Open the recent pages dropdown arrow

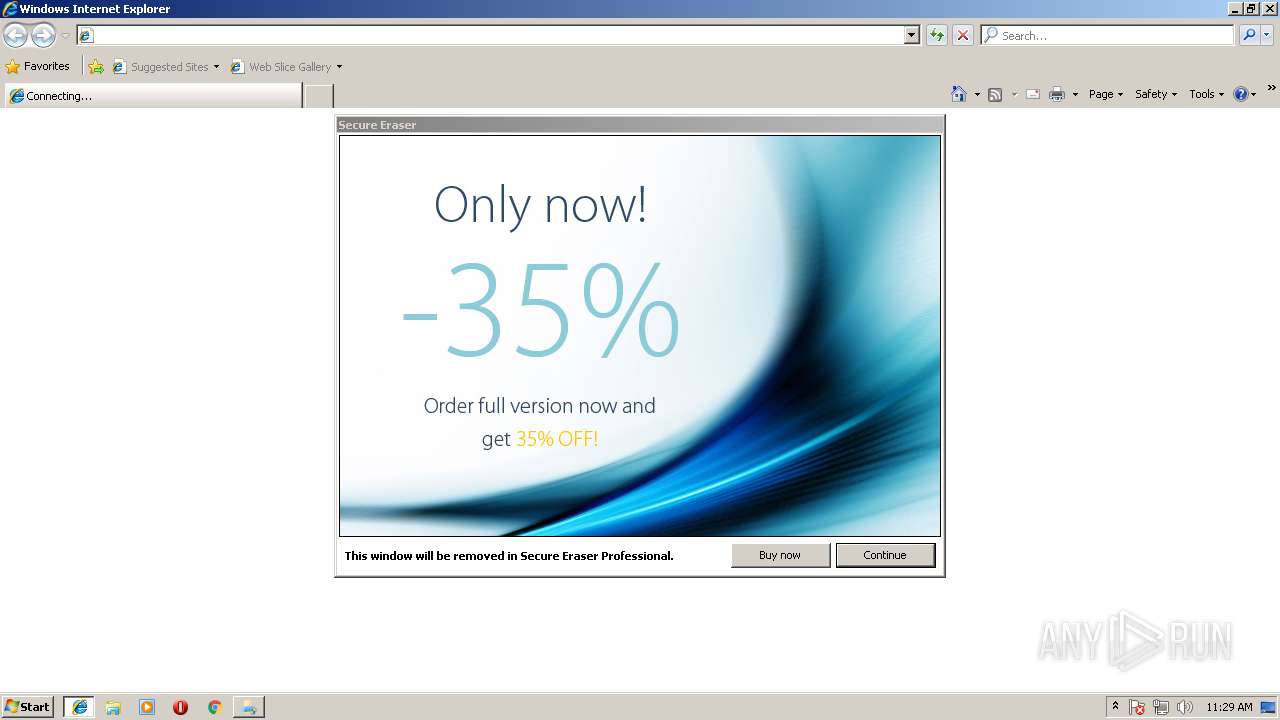point(65,36)
